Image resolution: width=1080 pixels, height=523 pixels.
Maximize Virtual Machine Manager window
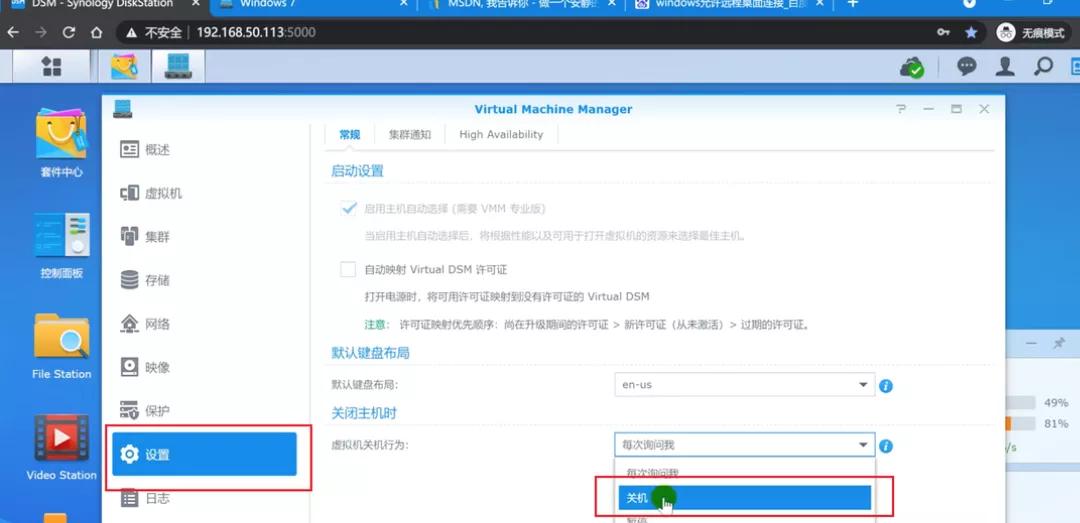[956, 110]
